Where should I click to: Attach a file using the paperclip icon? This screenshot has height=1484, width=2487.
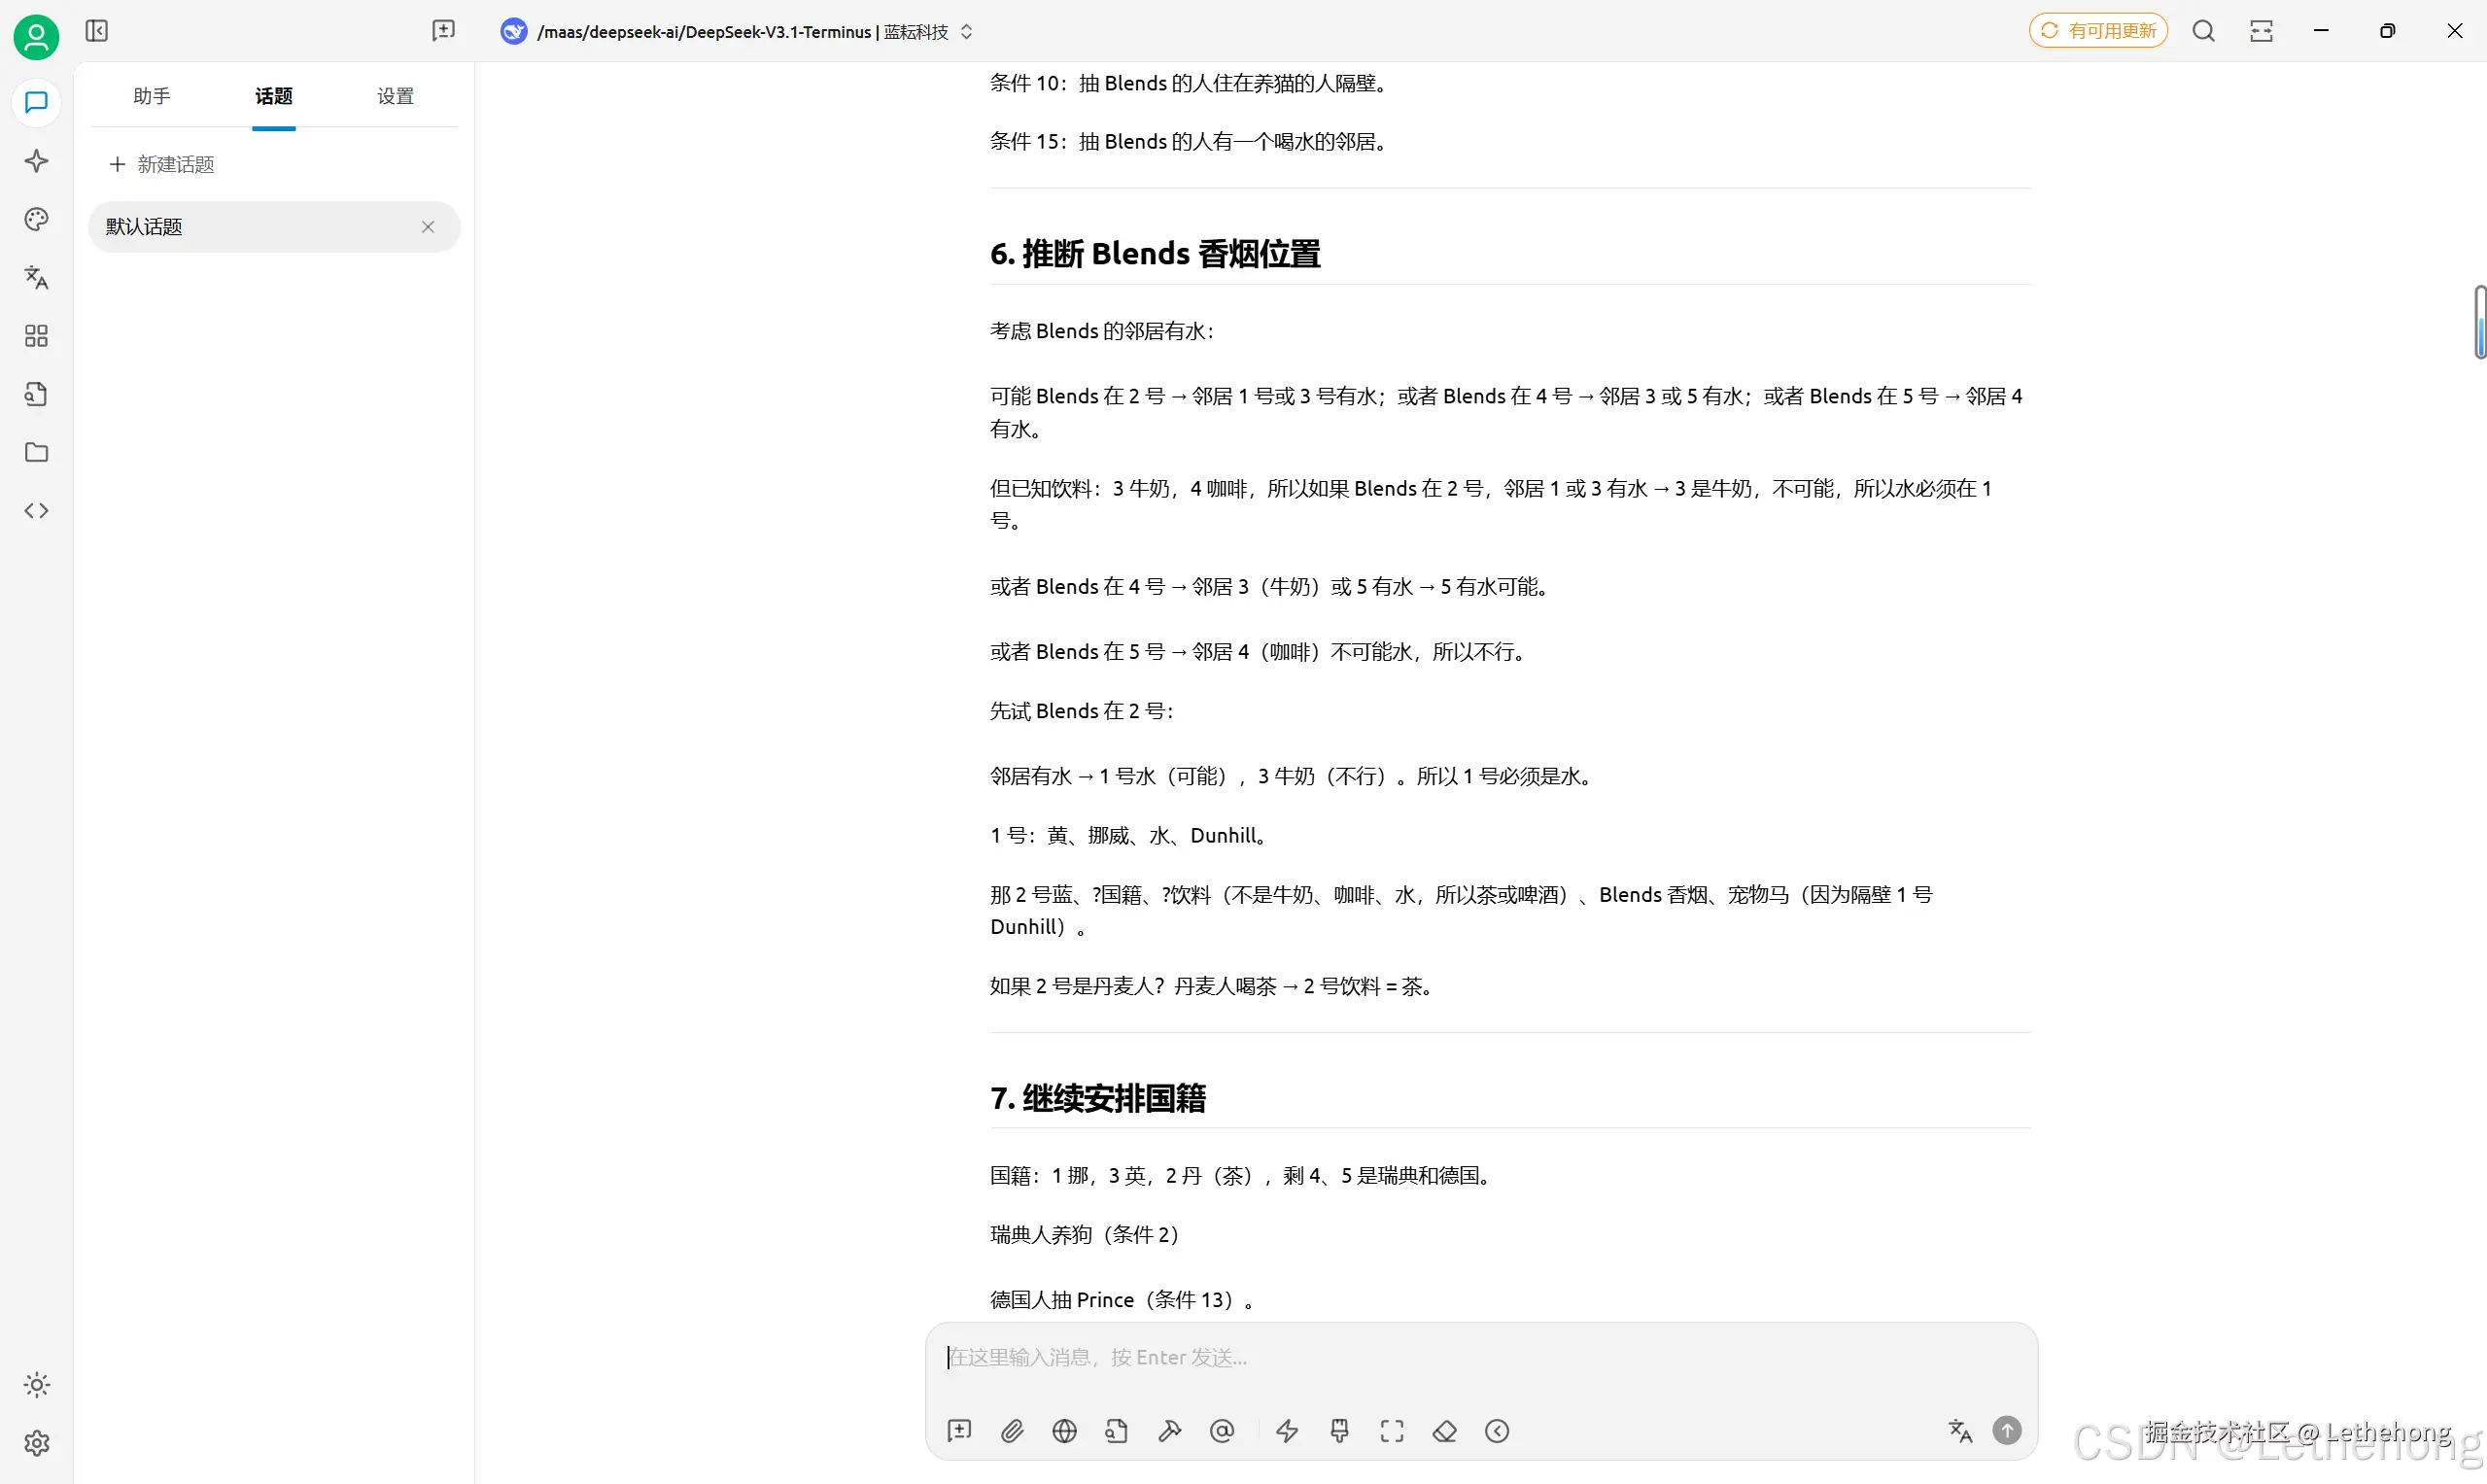1013,1431
